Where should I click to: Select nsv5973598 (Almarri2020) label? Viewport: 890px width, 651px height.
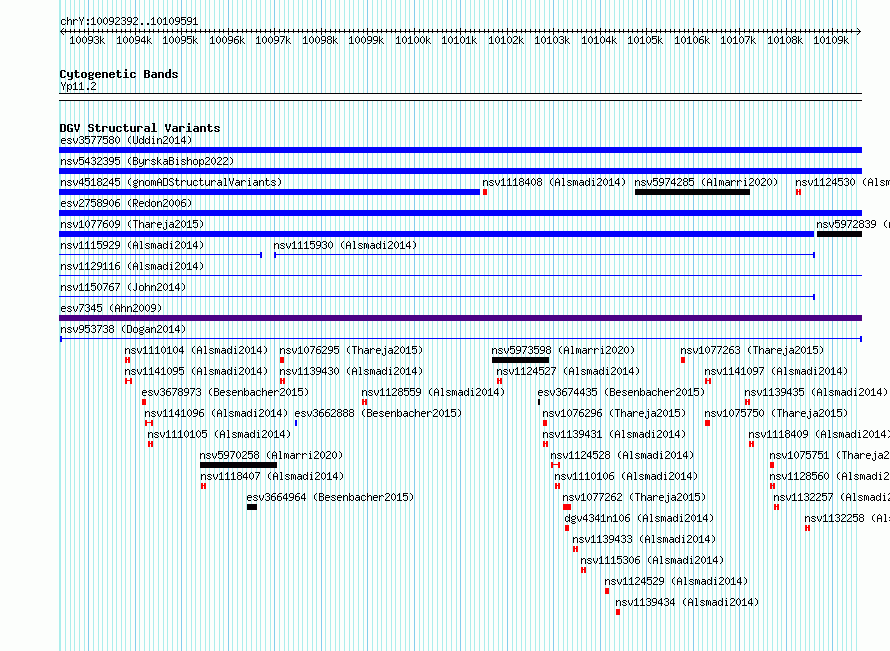pos(563,350)
